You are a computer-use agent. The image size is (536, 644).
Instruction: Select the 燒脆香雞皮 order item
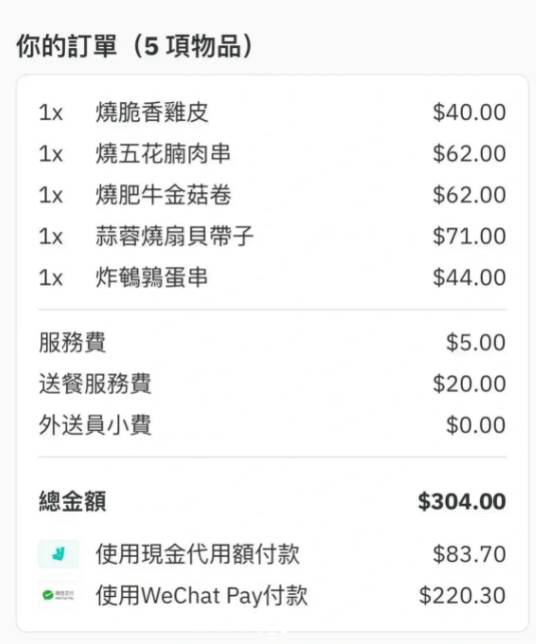272,113
